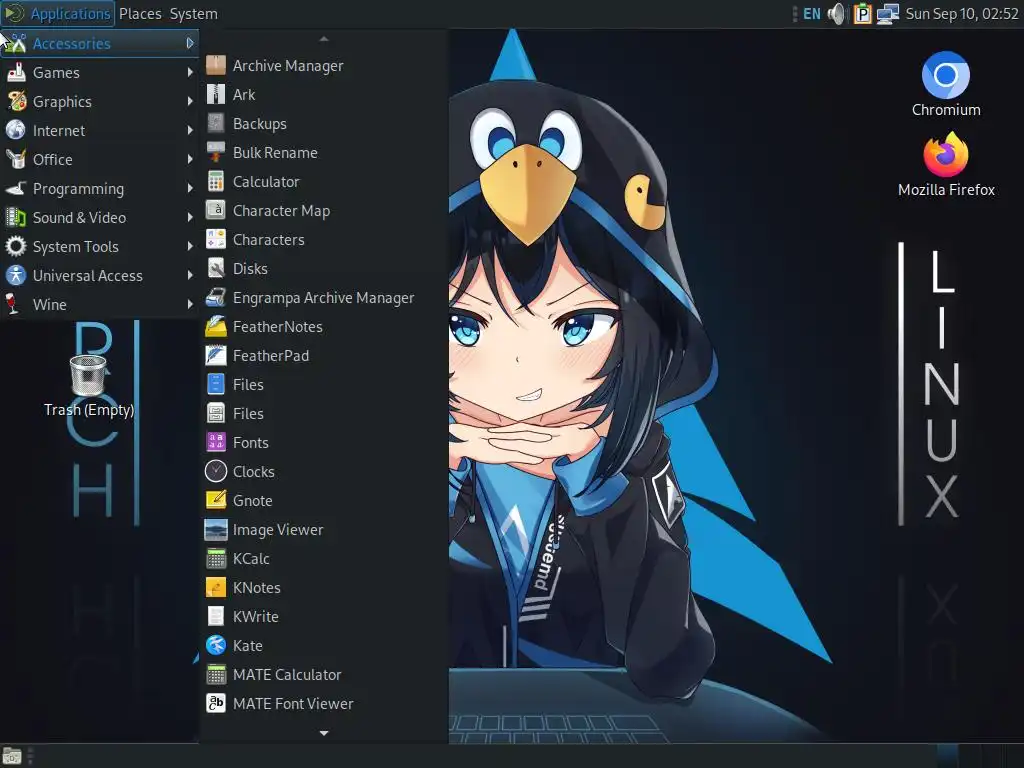Open Mozilla Firefox desktop shortcut
The height and width of the screenshot is (768, 1024).
946,165
